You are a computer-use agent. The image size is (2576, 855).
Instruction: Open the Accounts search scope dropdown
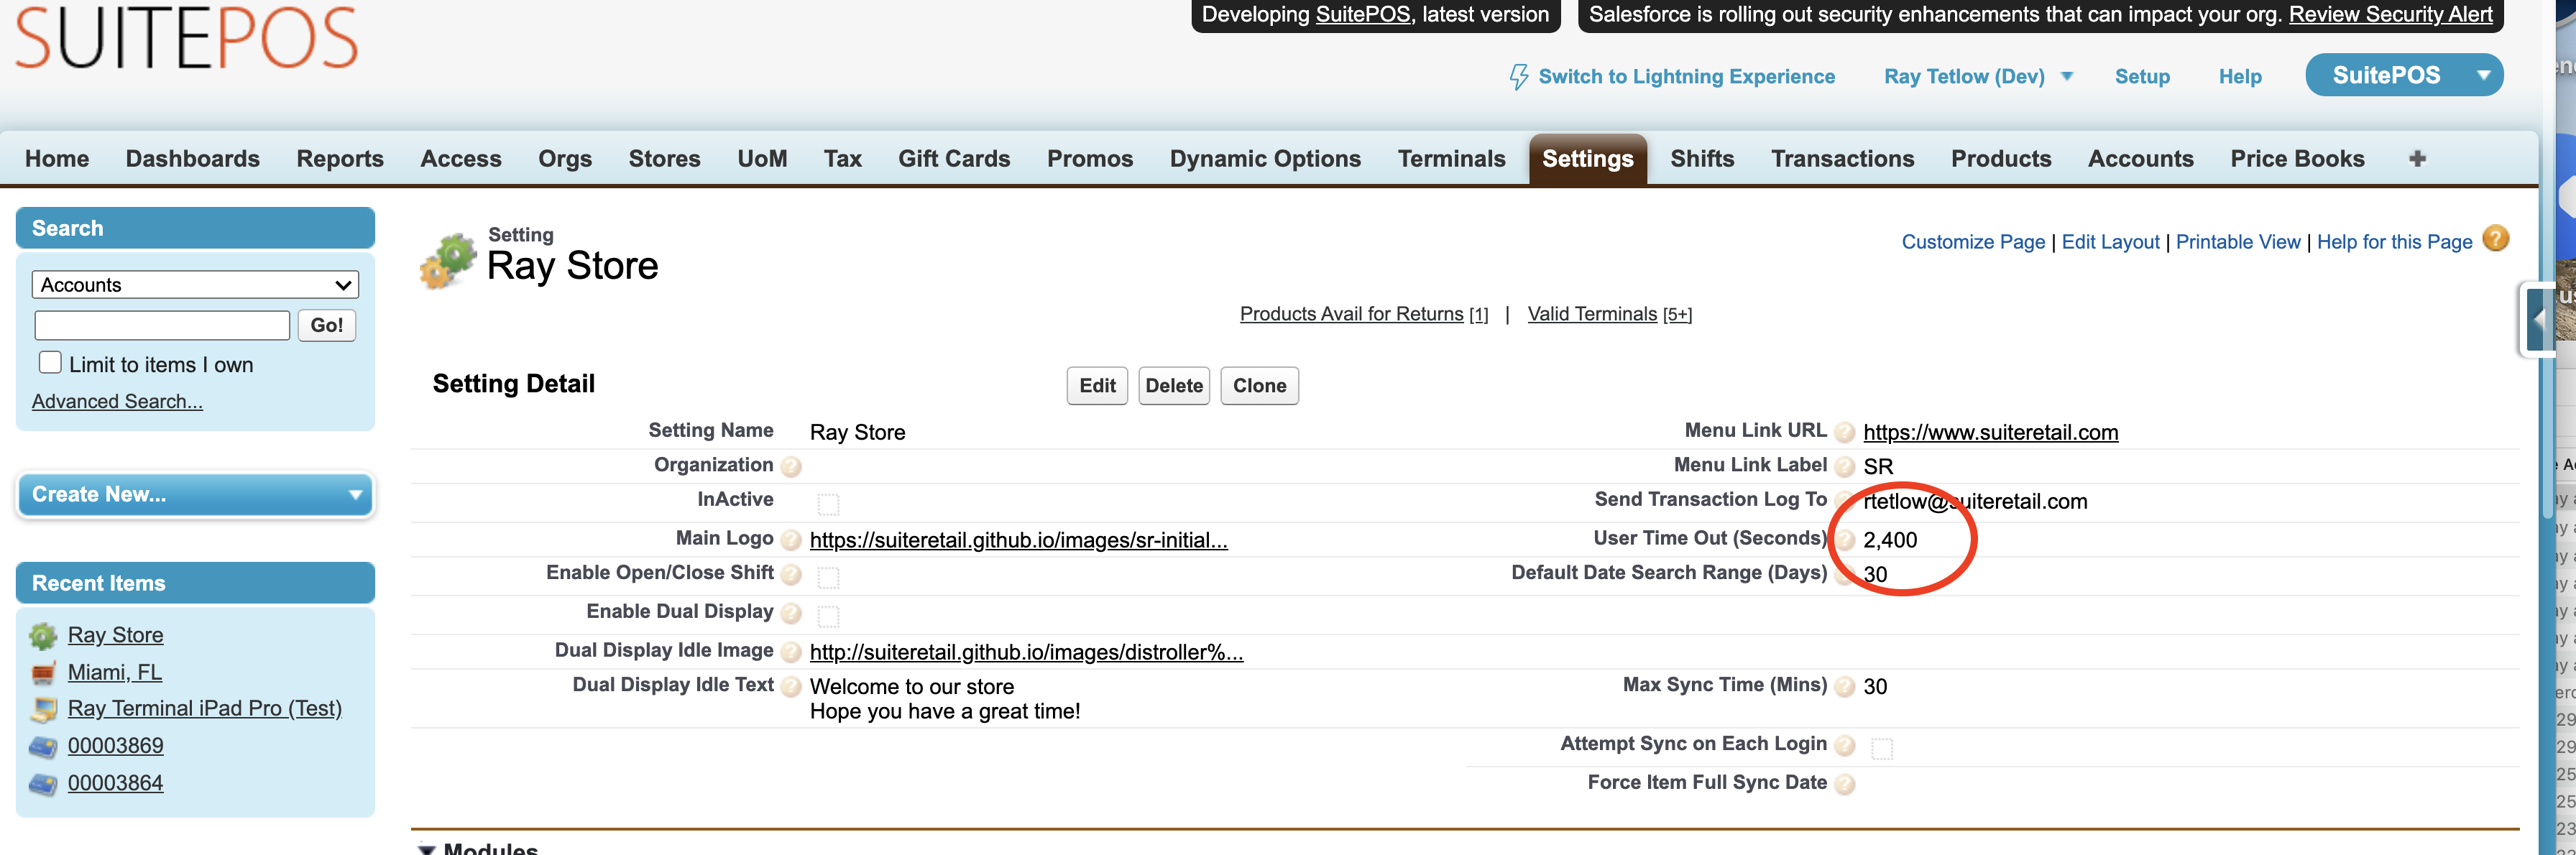pyautogui.click(x=195, y=285)
